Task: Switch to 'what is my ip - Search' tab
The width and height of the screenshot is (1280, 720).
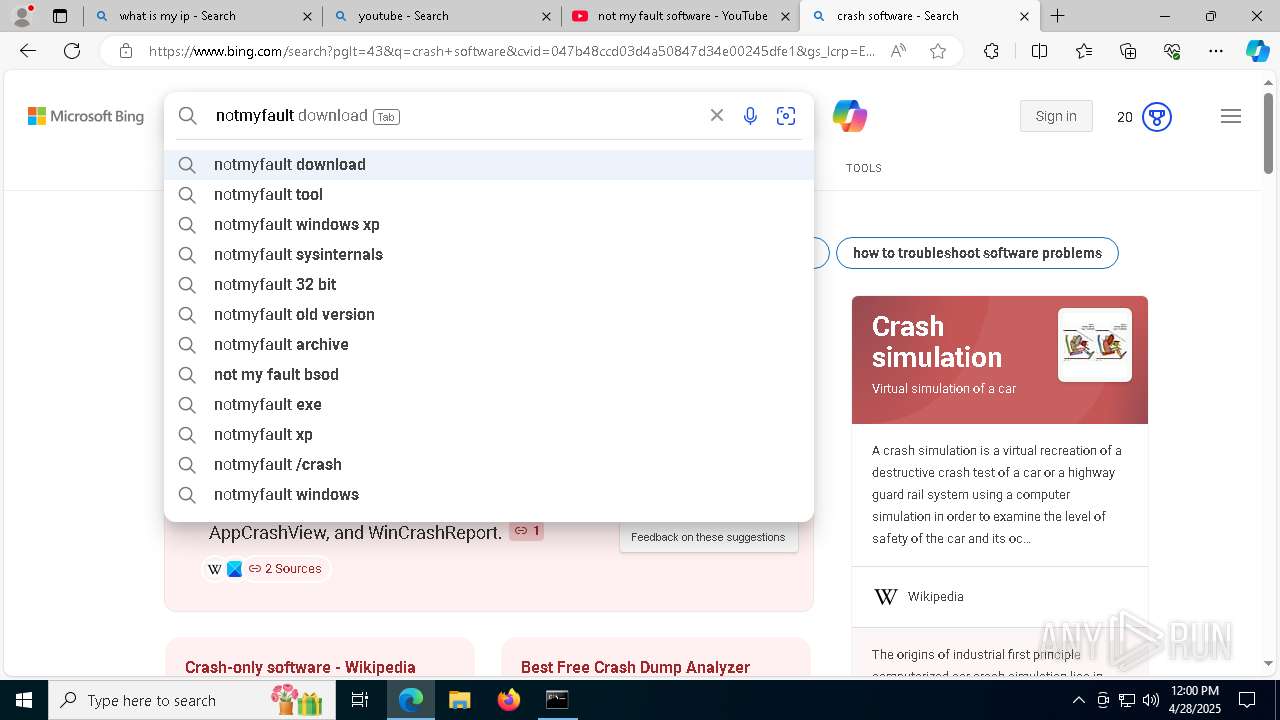Action: coord(203,16)
